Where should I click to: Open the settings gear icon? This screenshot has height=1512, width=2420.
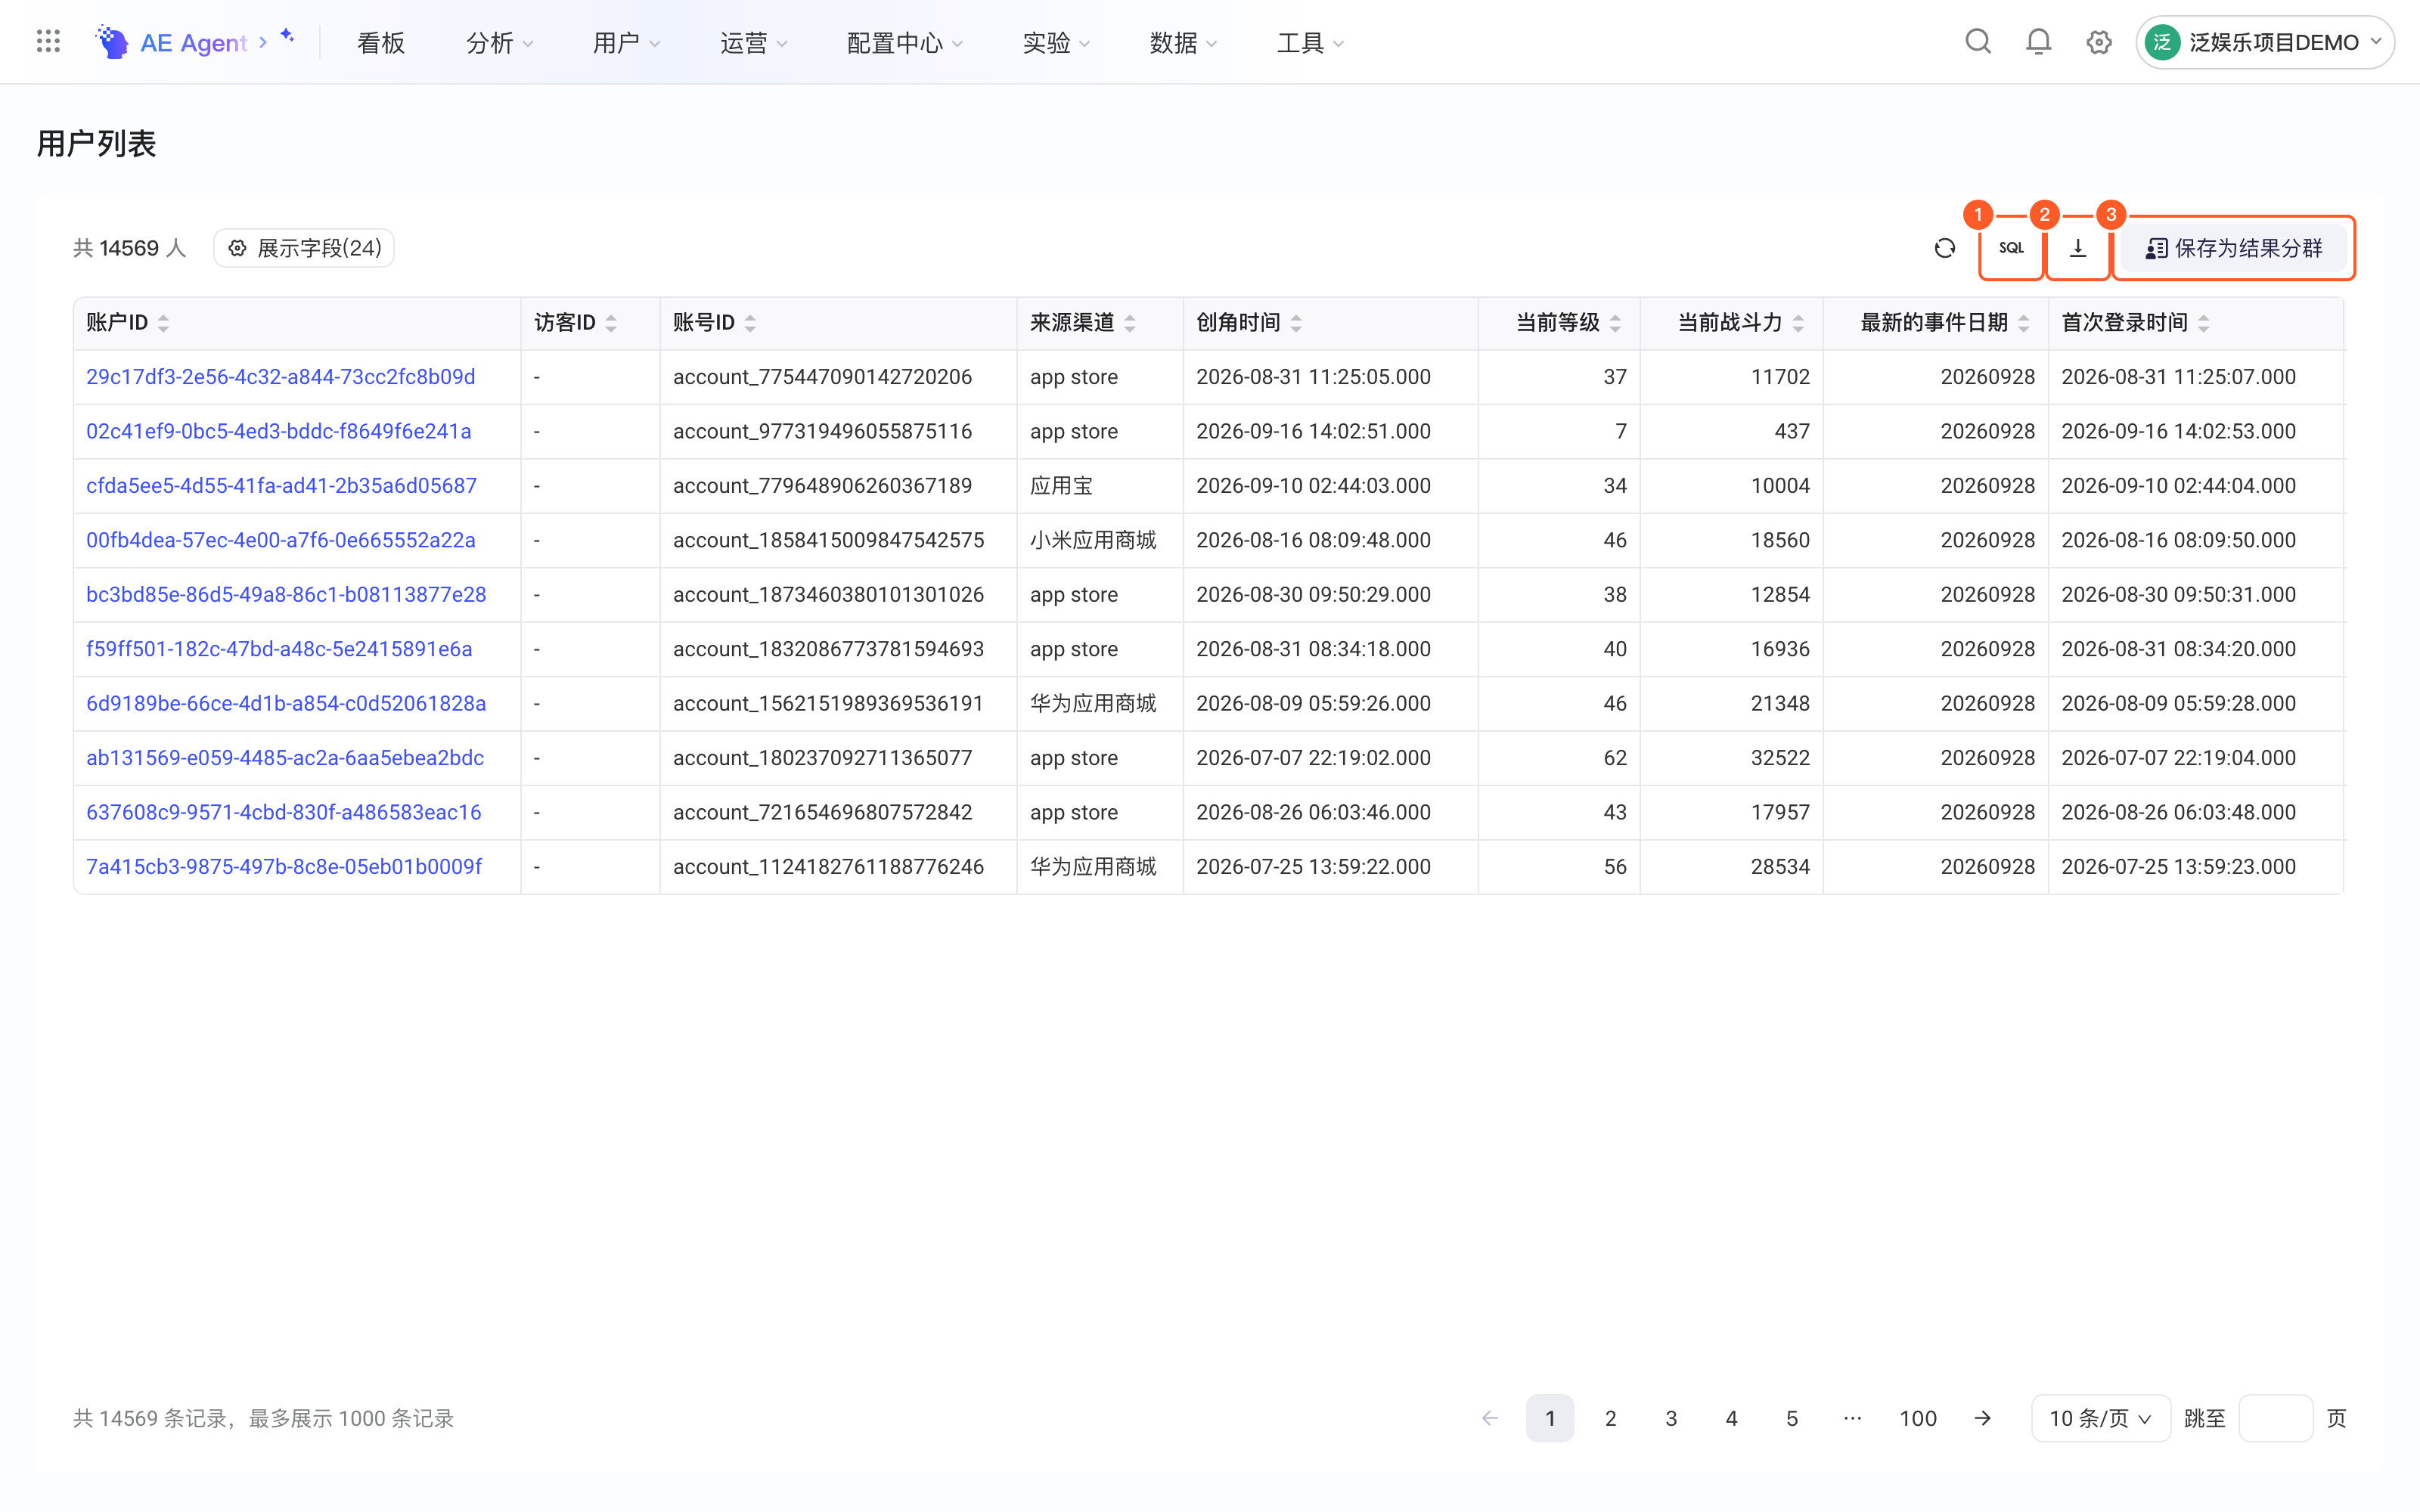pos(2099,42)
